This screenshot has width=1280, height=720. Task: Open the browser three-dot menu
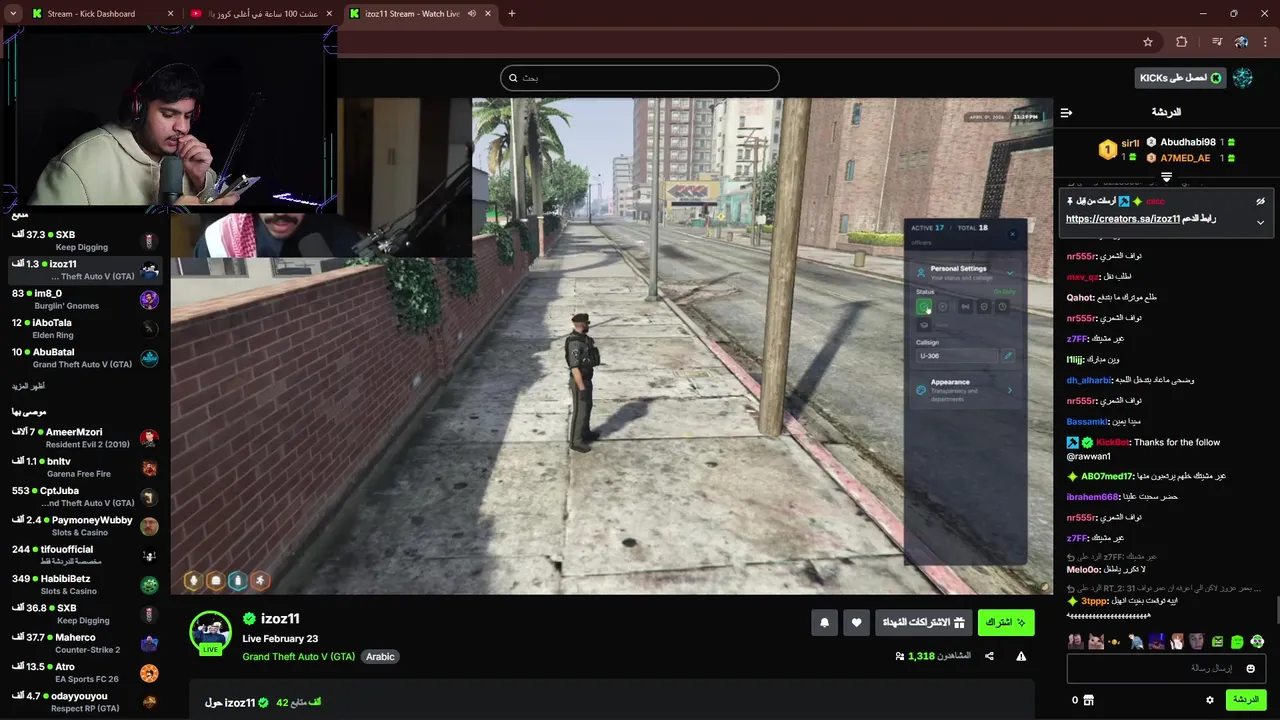pos(1264,42)
